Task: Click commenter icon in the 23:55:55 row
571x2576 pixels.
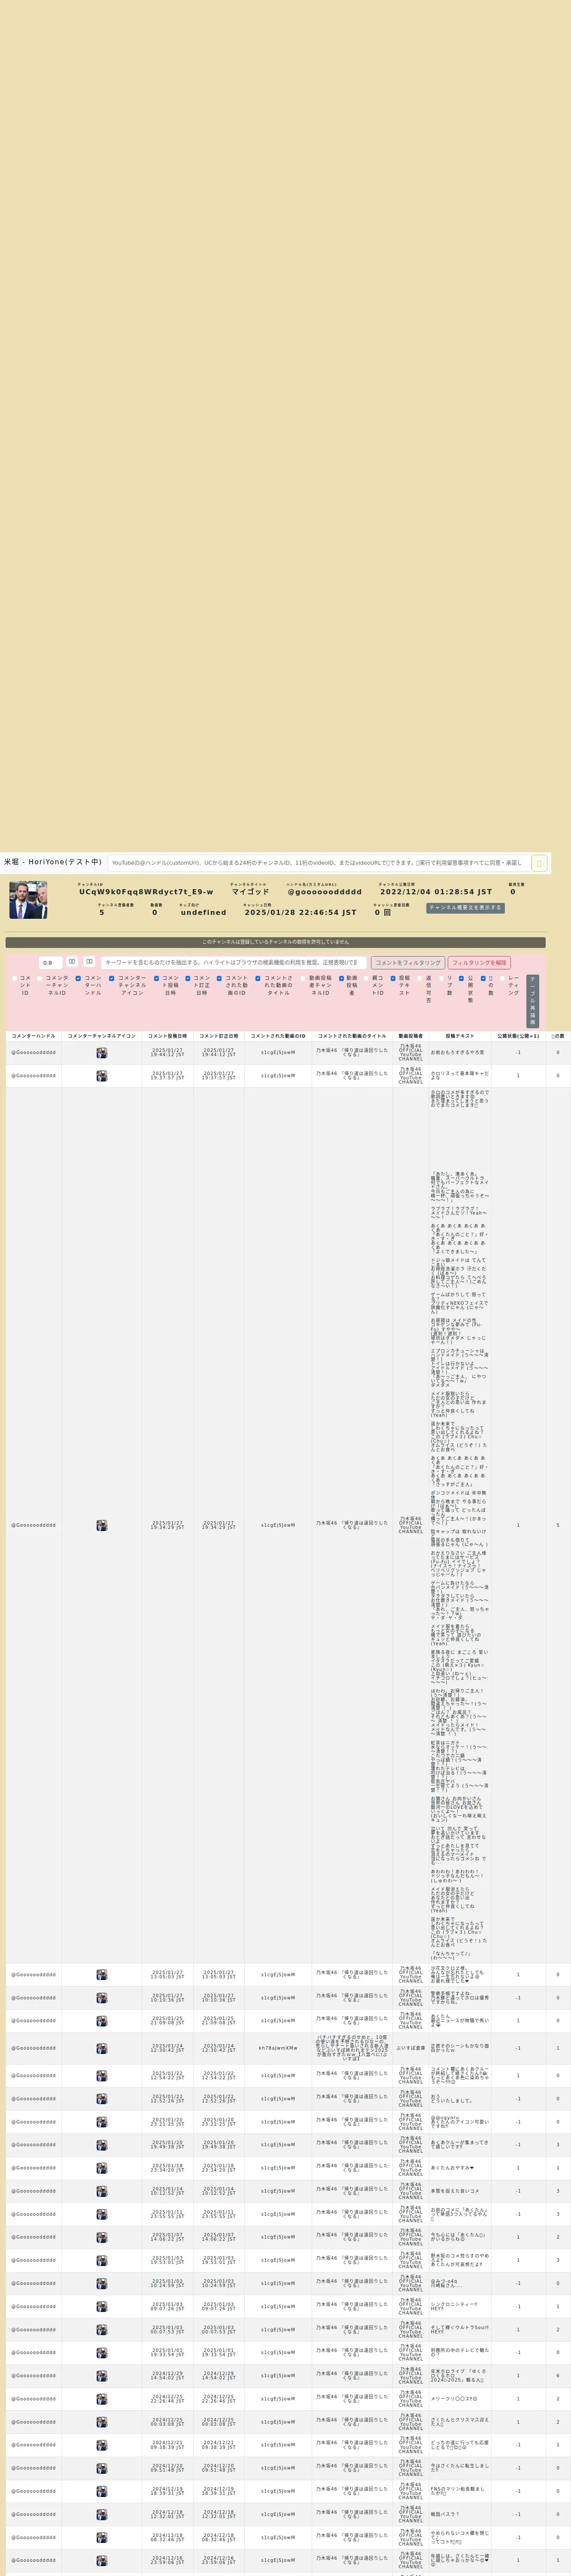Action: tap(102, 2214)
